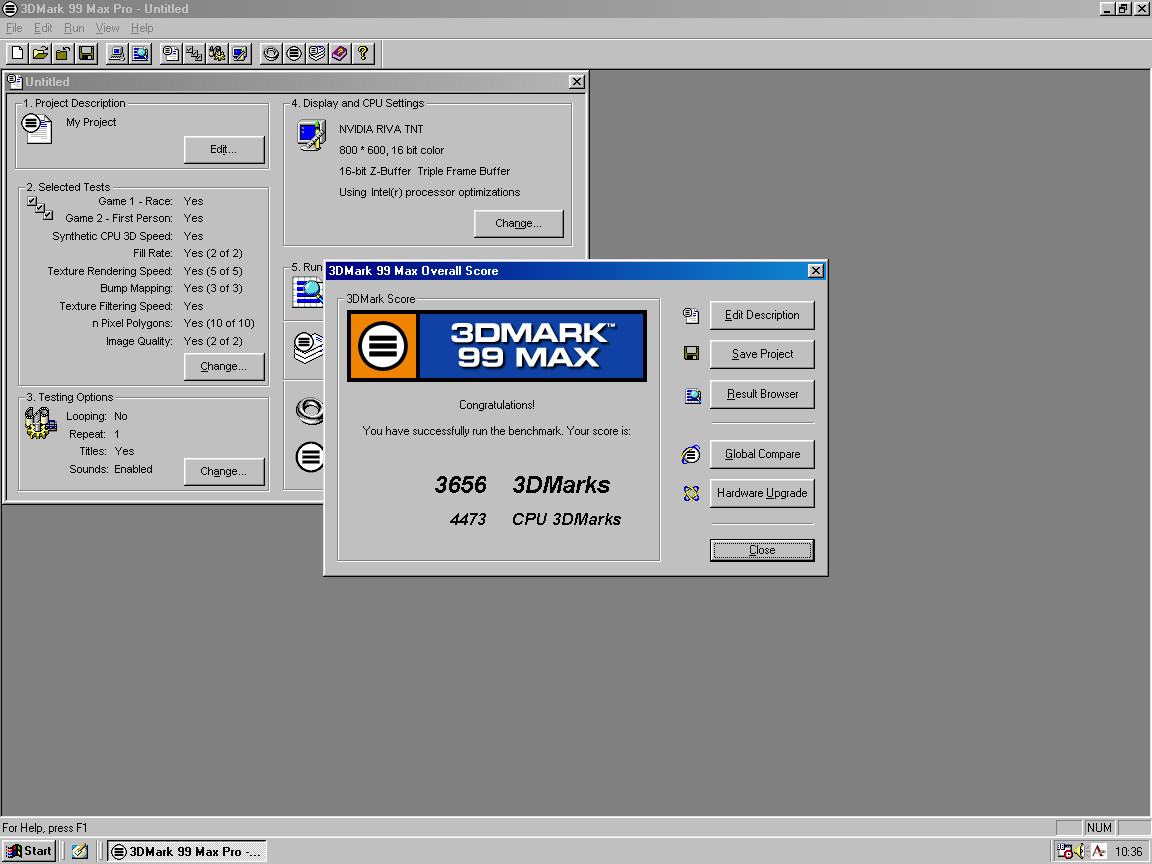Click the '800 * 600, 16 bit color' text

pyautogui.click(x=392, y=150)
